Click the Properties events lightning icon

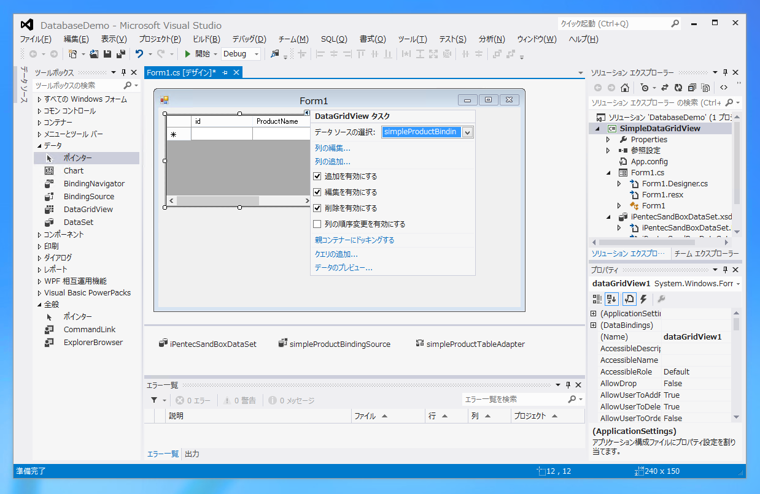644,299
